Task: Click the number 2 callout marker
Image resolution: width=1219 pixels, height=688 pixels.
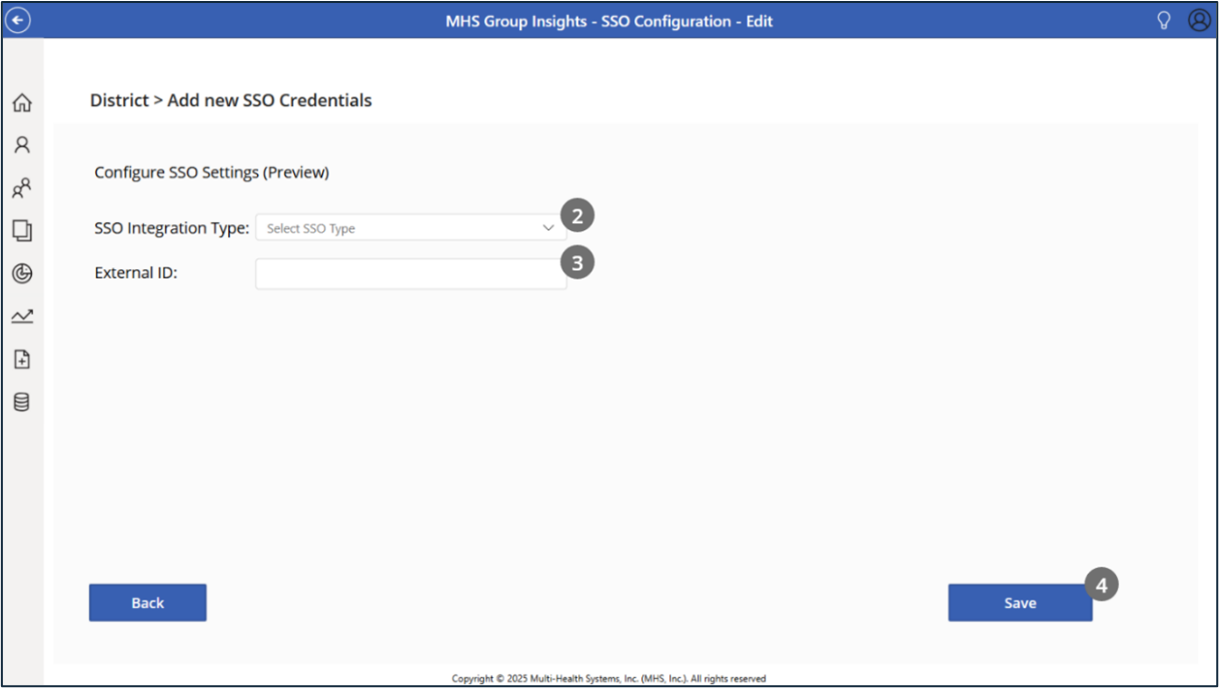Action: coord(577,215)
